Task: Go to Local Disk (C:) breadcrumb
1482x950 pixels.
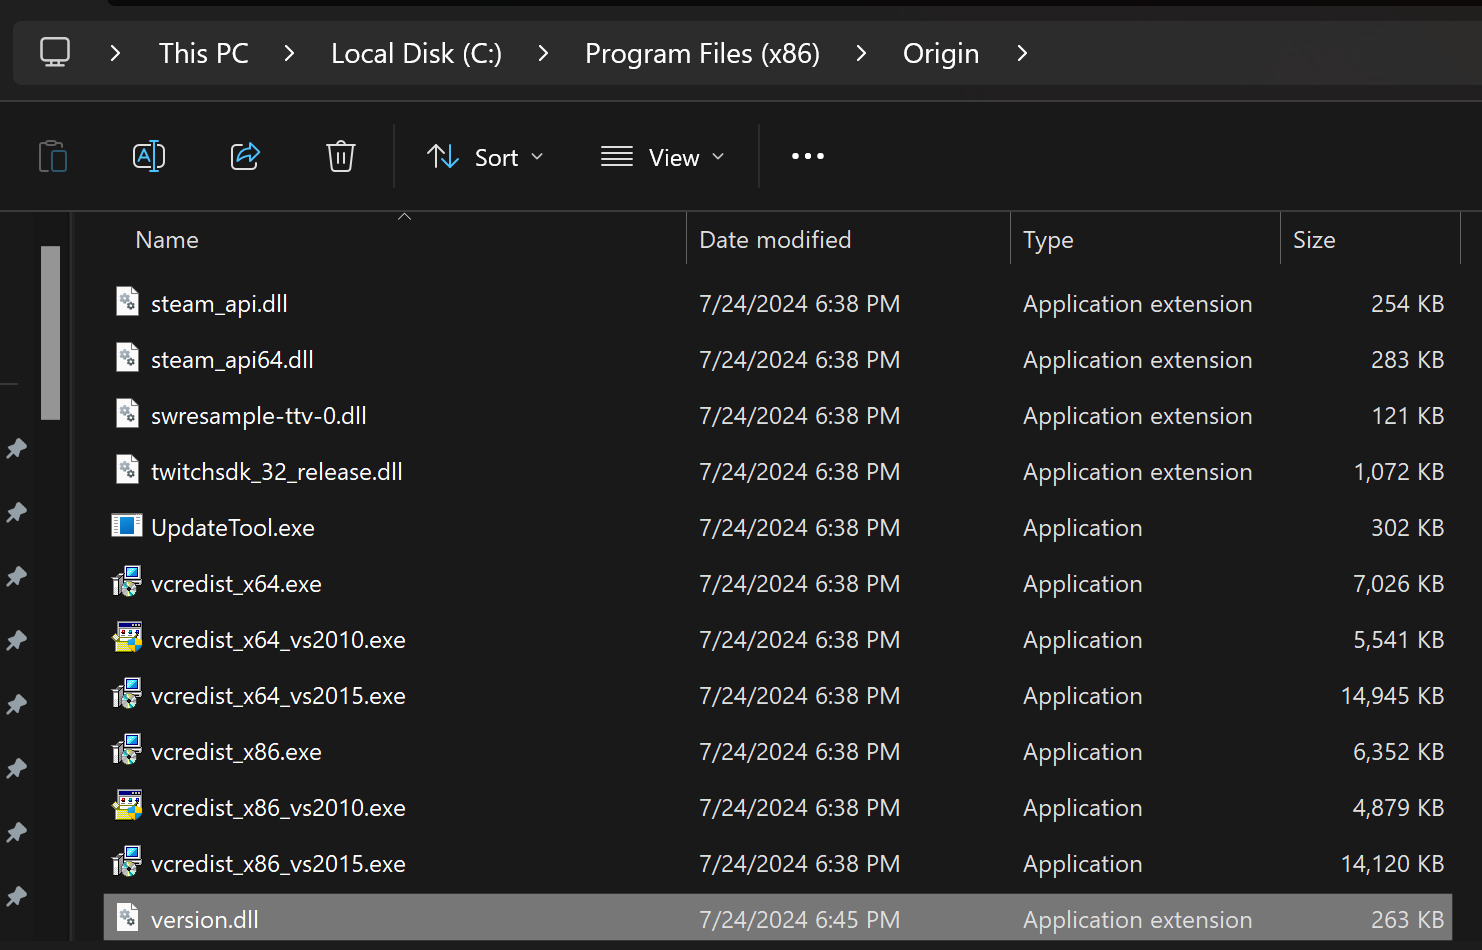Action: 416,53
